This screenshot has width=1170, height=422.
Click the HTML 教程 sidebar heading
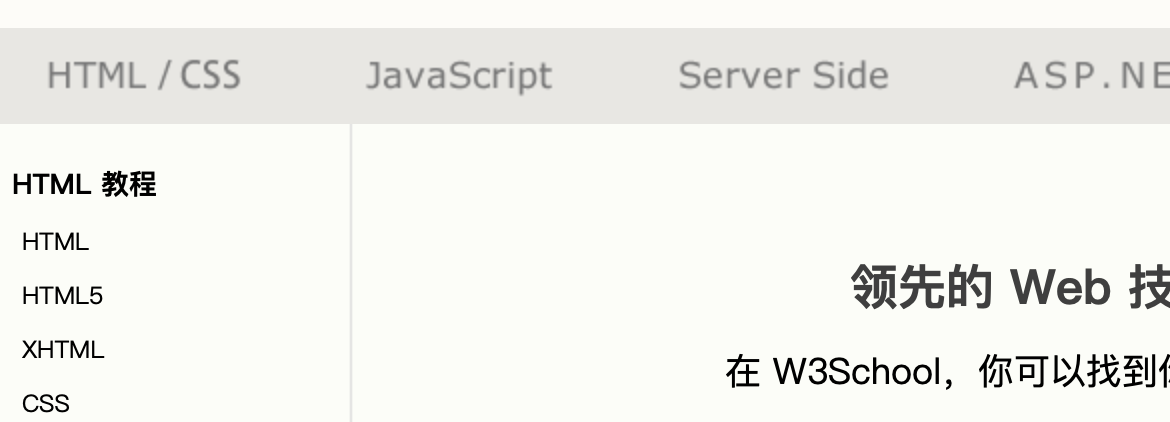coord(84,185)
